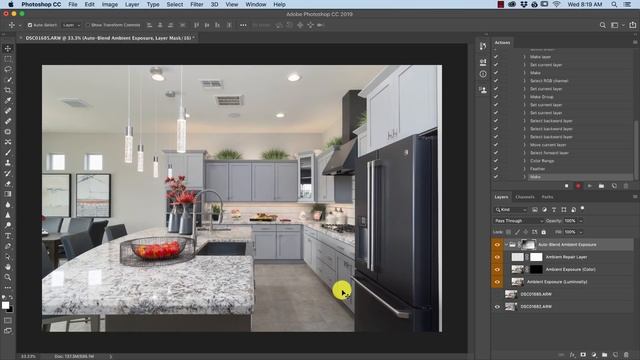Filter layers by pixel layer type
This screenshot has width=640, height=360.
535,210
